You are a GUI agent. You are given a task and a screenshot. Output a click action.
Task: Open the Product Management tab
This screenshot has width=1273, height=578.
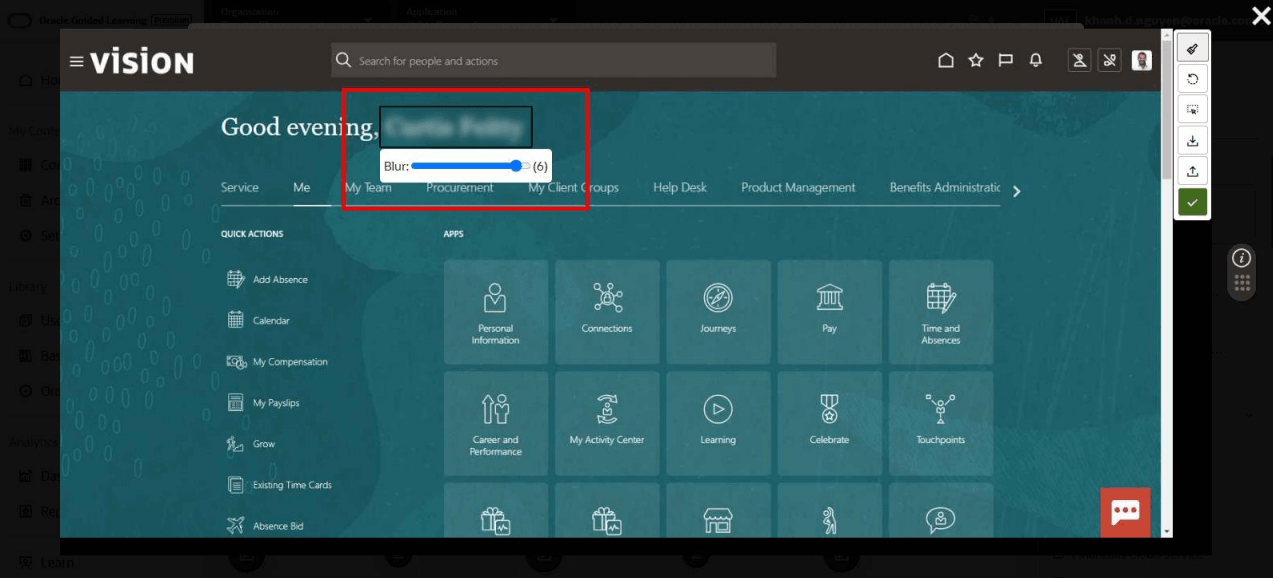(798, 187)
